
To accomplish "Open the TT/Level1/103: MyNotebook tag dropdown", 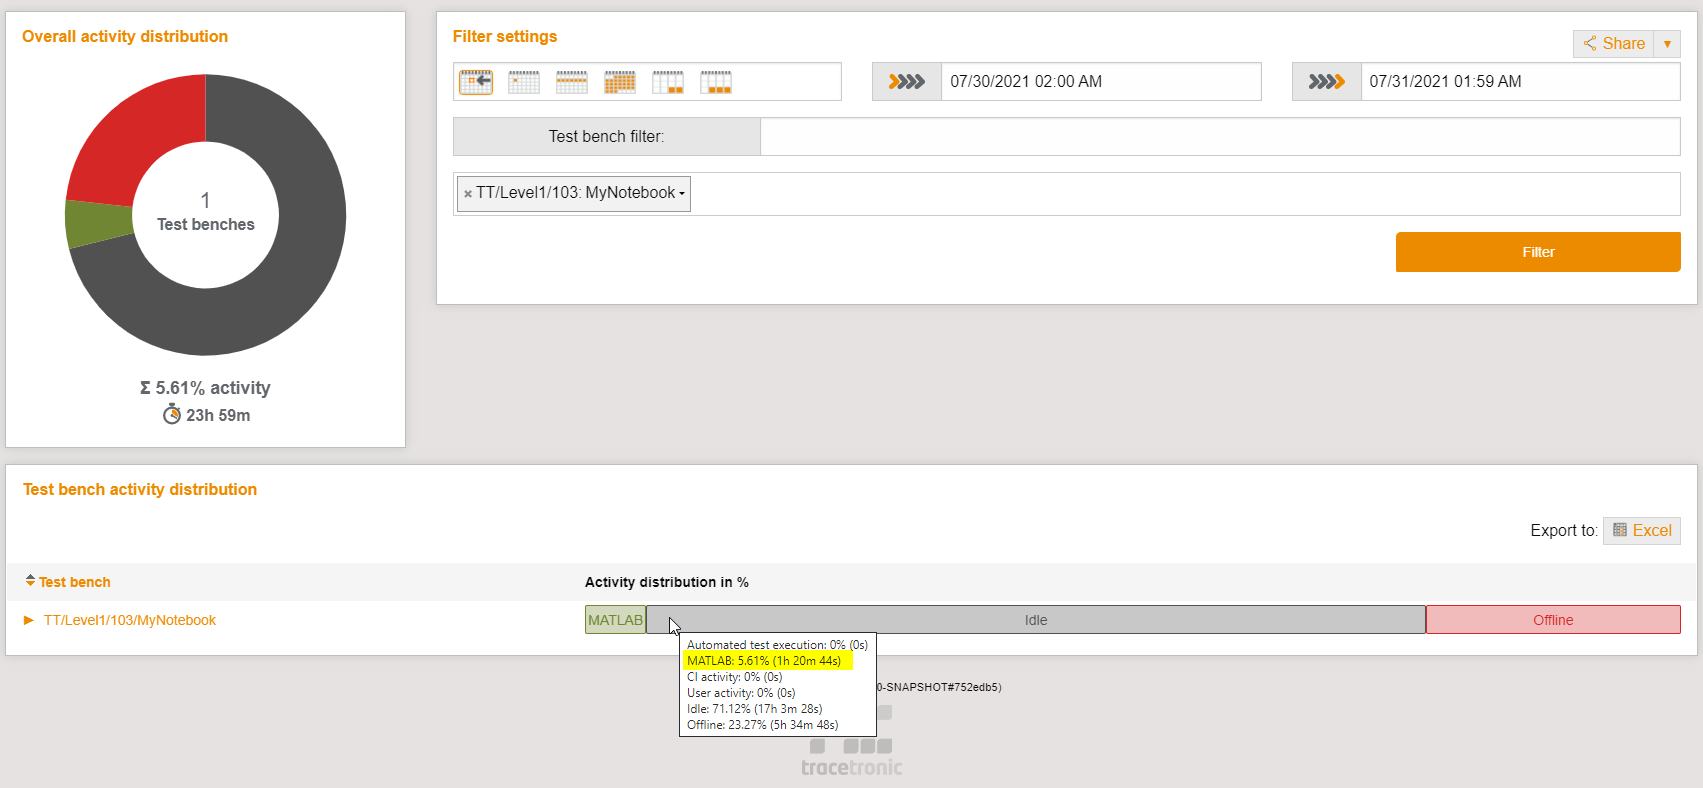I will [x=682, y=194].
